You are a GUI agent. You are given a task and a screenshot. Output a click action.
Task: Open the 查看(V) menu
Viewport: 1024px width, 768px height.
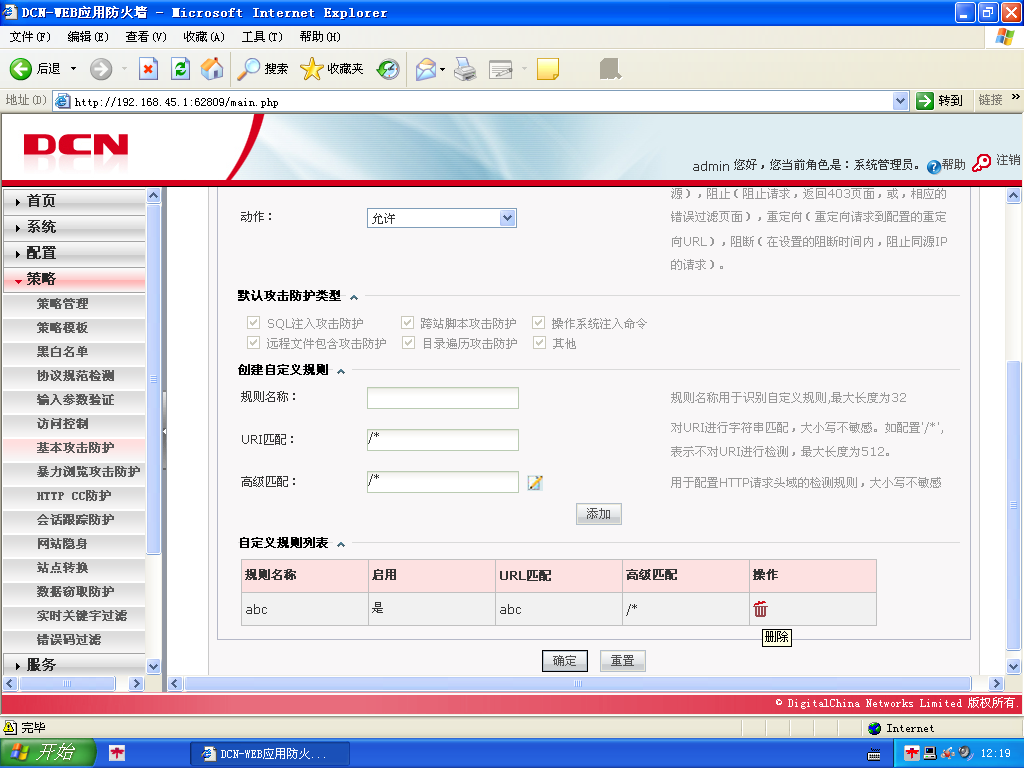point(146,37)
